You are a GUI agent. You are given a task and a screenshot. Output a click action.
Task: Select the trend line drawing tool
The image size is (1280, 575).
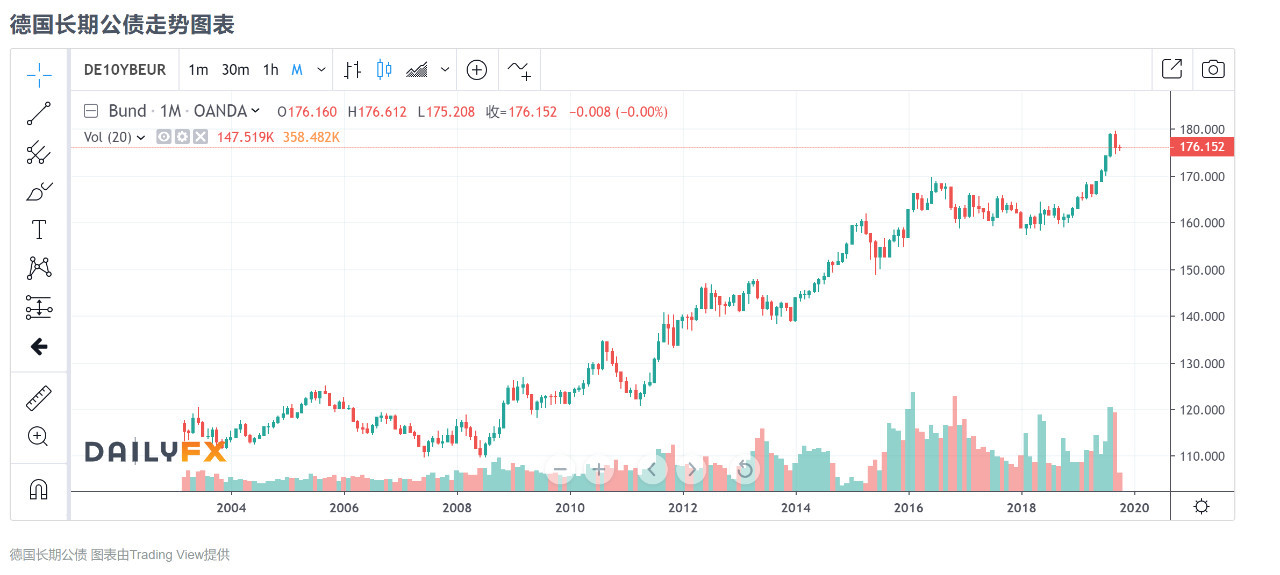(39, 113)
